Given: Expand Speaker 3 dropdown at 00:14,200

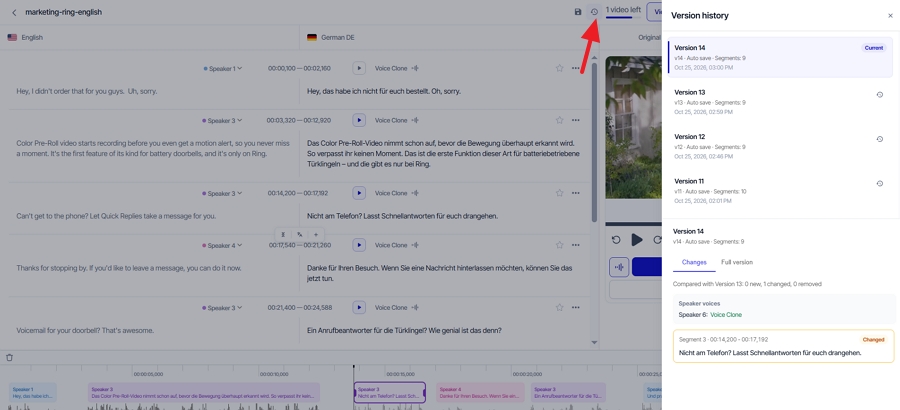Looking at the screenshot, I should tap(222, 194).
